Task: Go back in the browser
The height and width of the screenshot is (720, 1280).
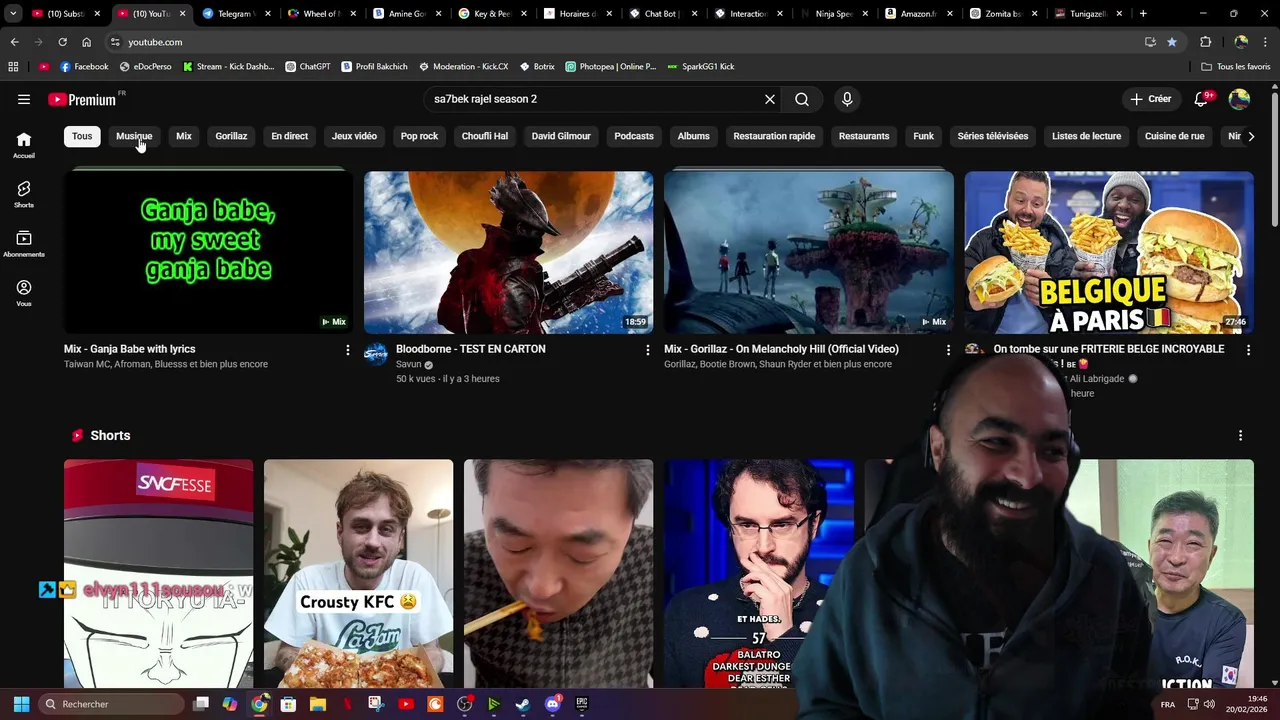Action: [14, 42]
